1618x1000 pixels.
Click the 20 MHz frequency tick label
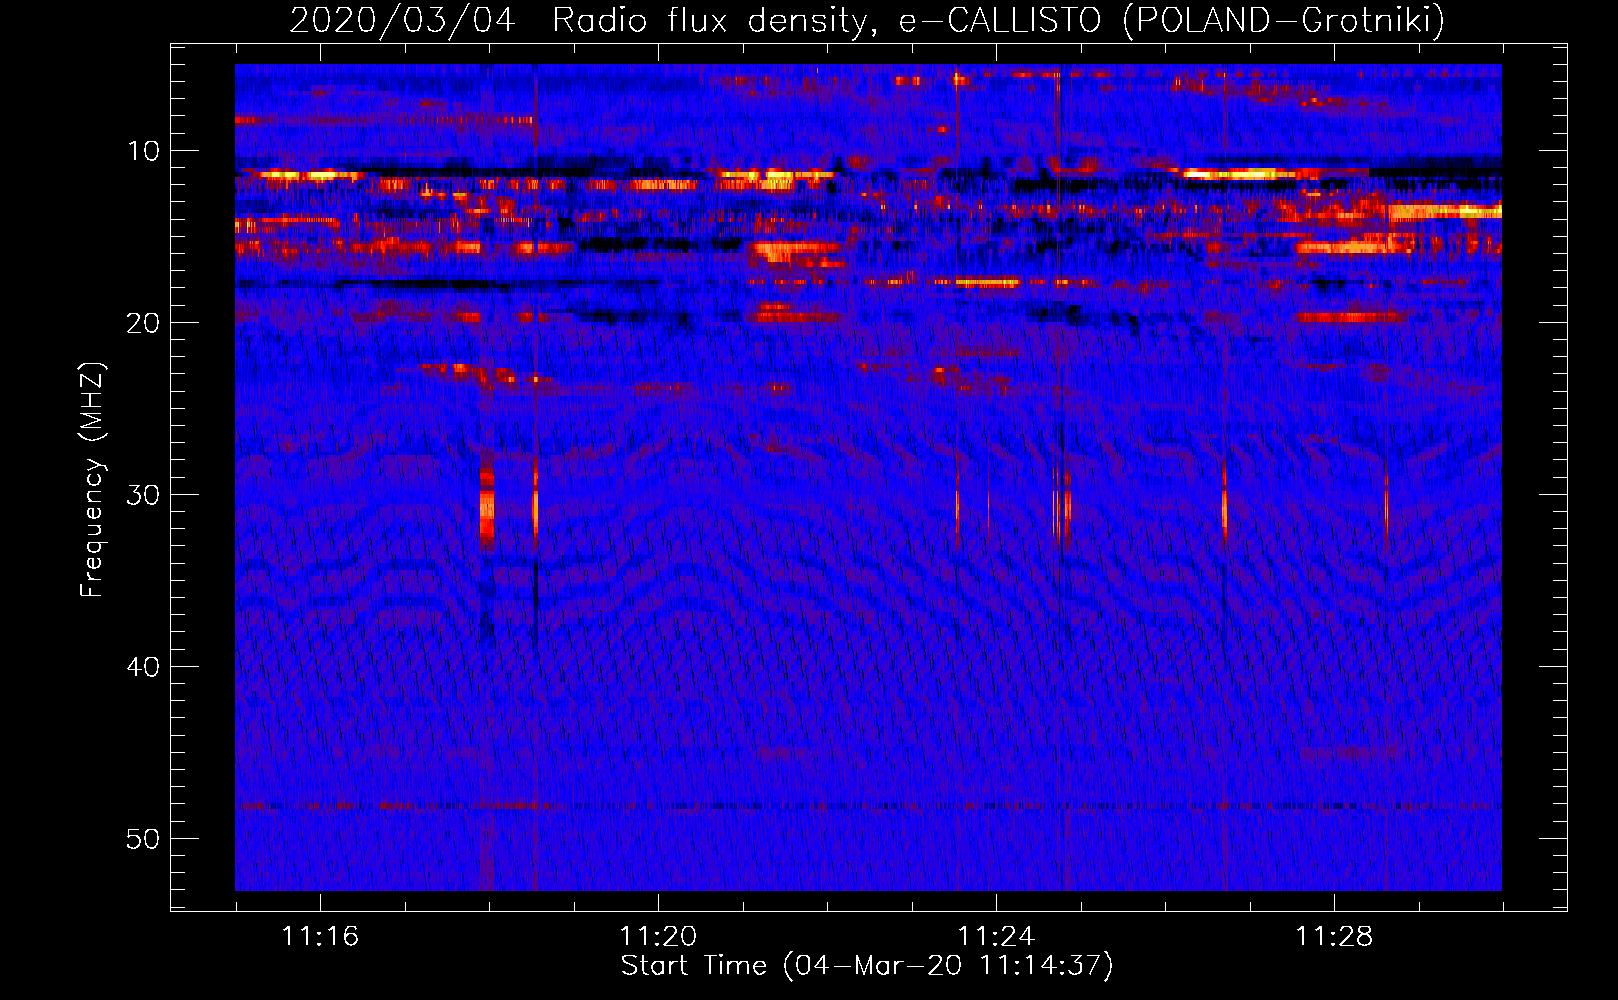tap(144, 323)
